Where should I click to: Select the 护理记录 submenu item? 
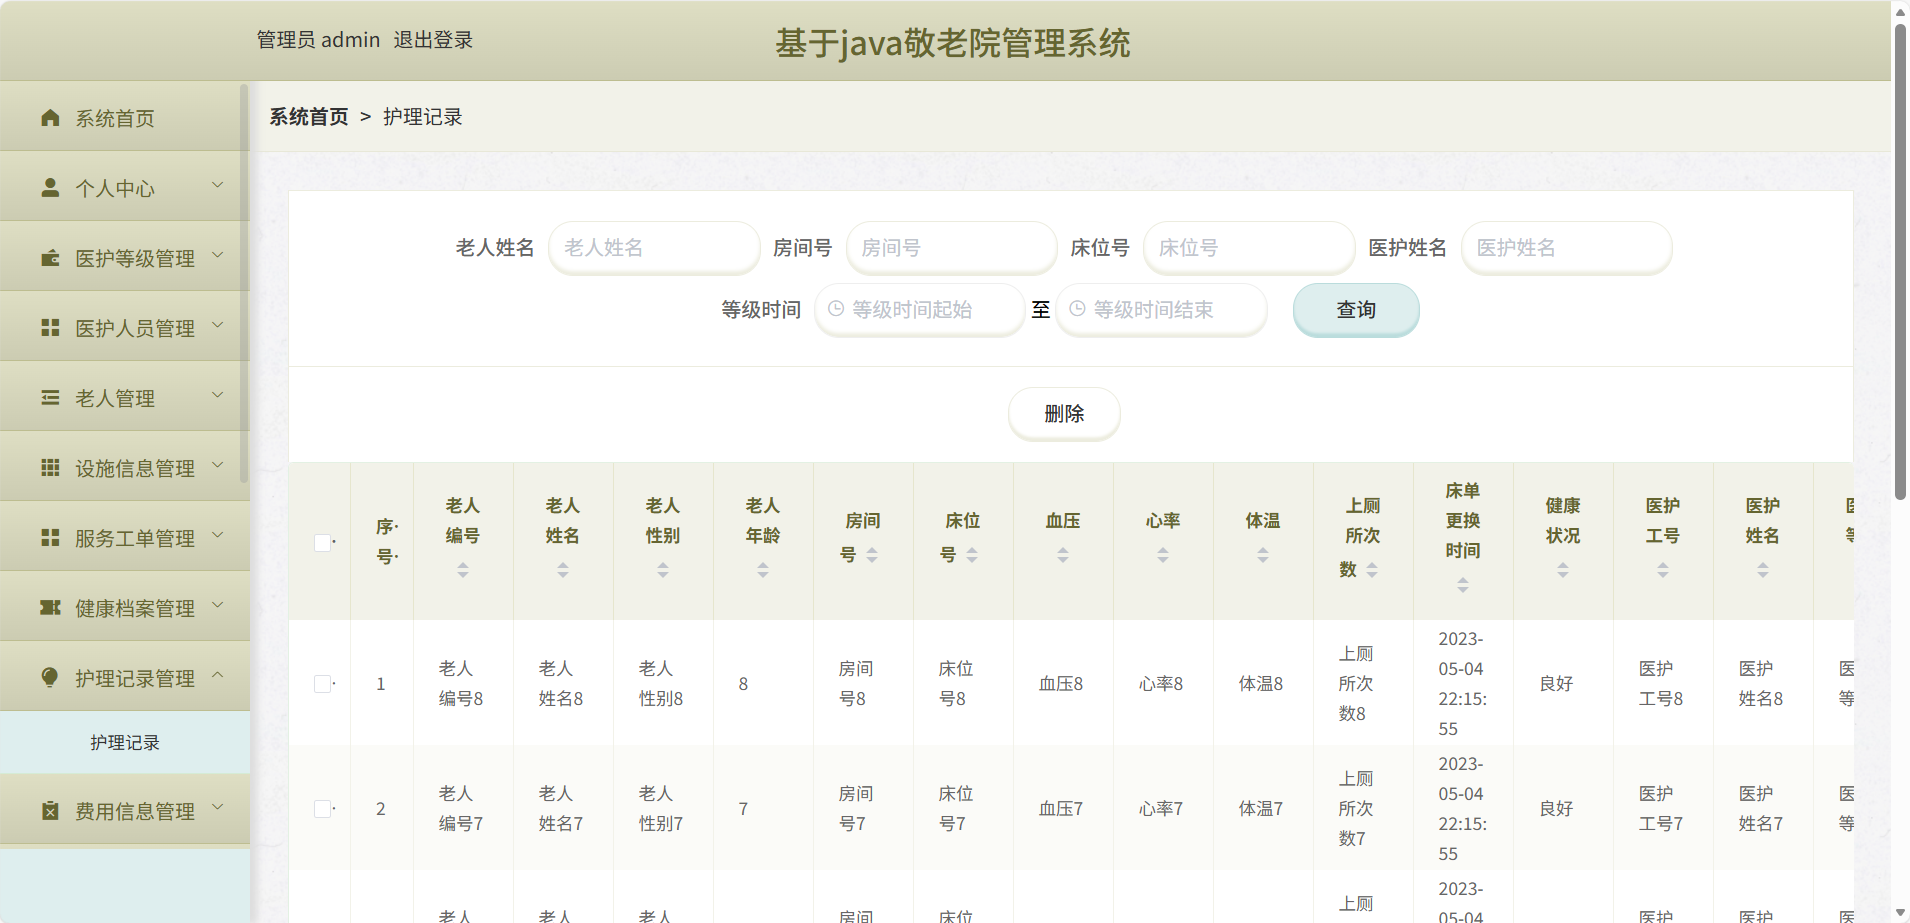point(124,743)
